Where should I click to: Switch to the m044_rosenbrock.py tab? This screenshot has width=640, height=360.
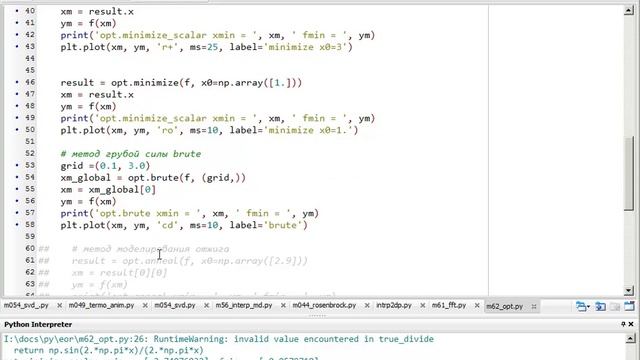point(324,305)
